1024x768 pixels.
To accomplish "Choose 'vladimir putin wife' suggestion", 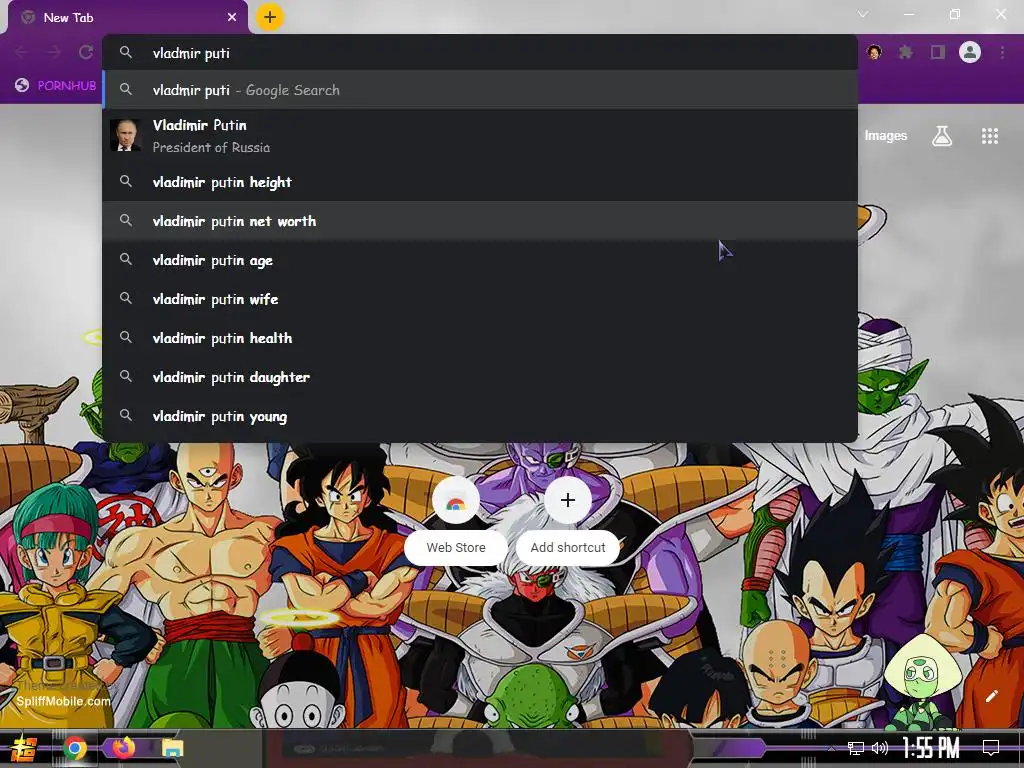I will (480, 299).
